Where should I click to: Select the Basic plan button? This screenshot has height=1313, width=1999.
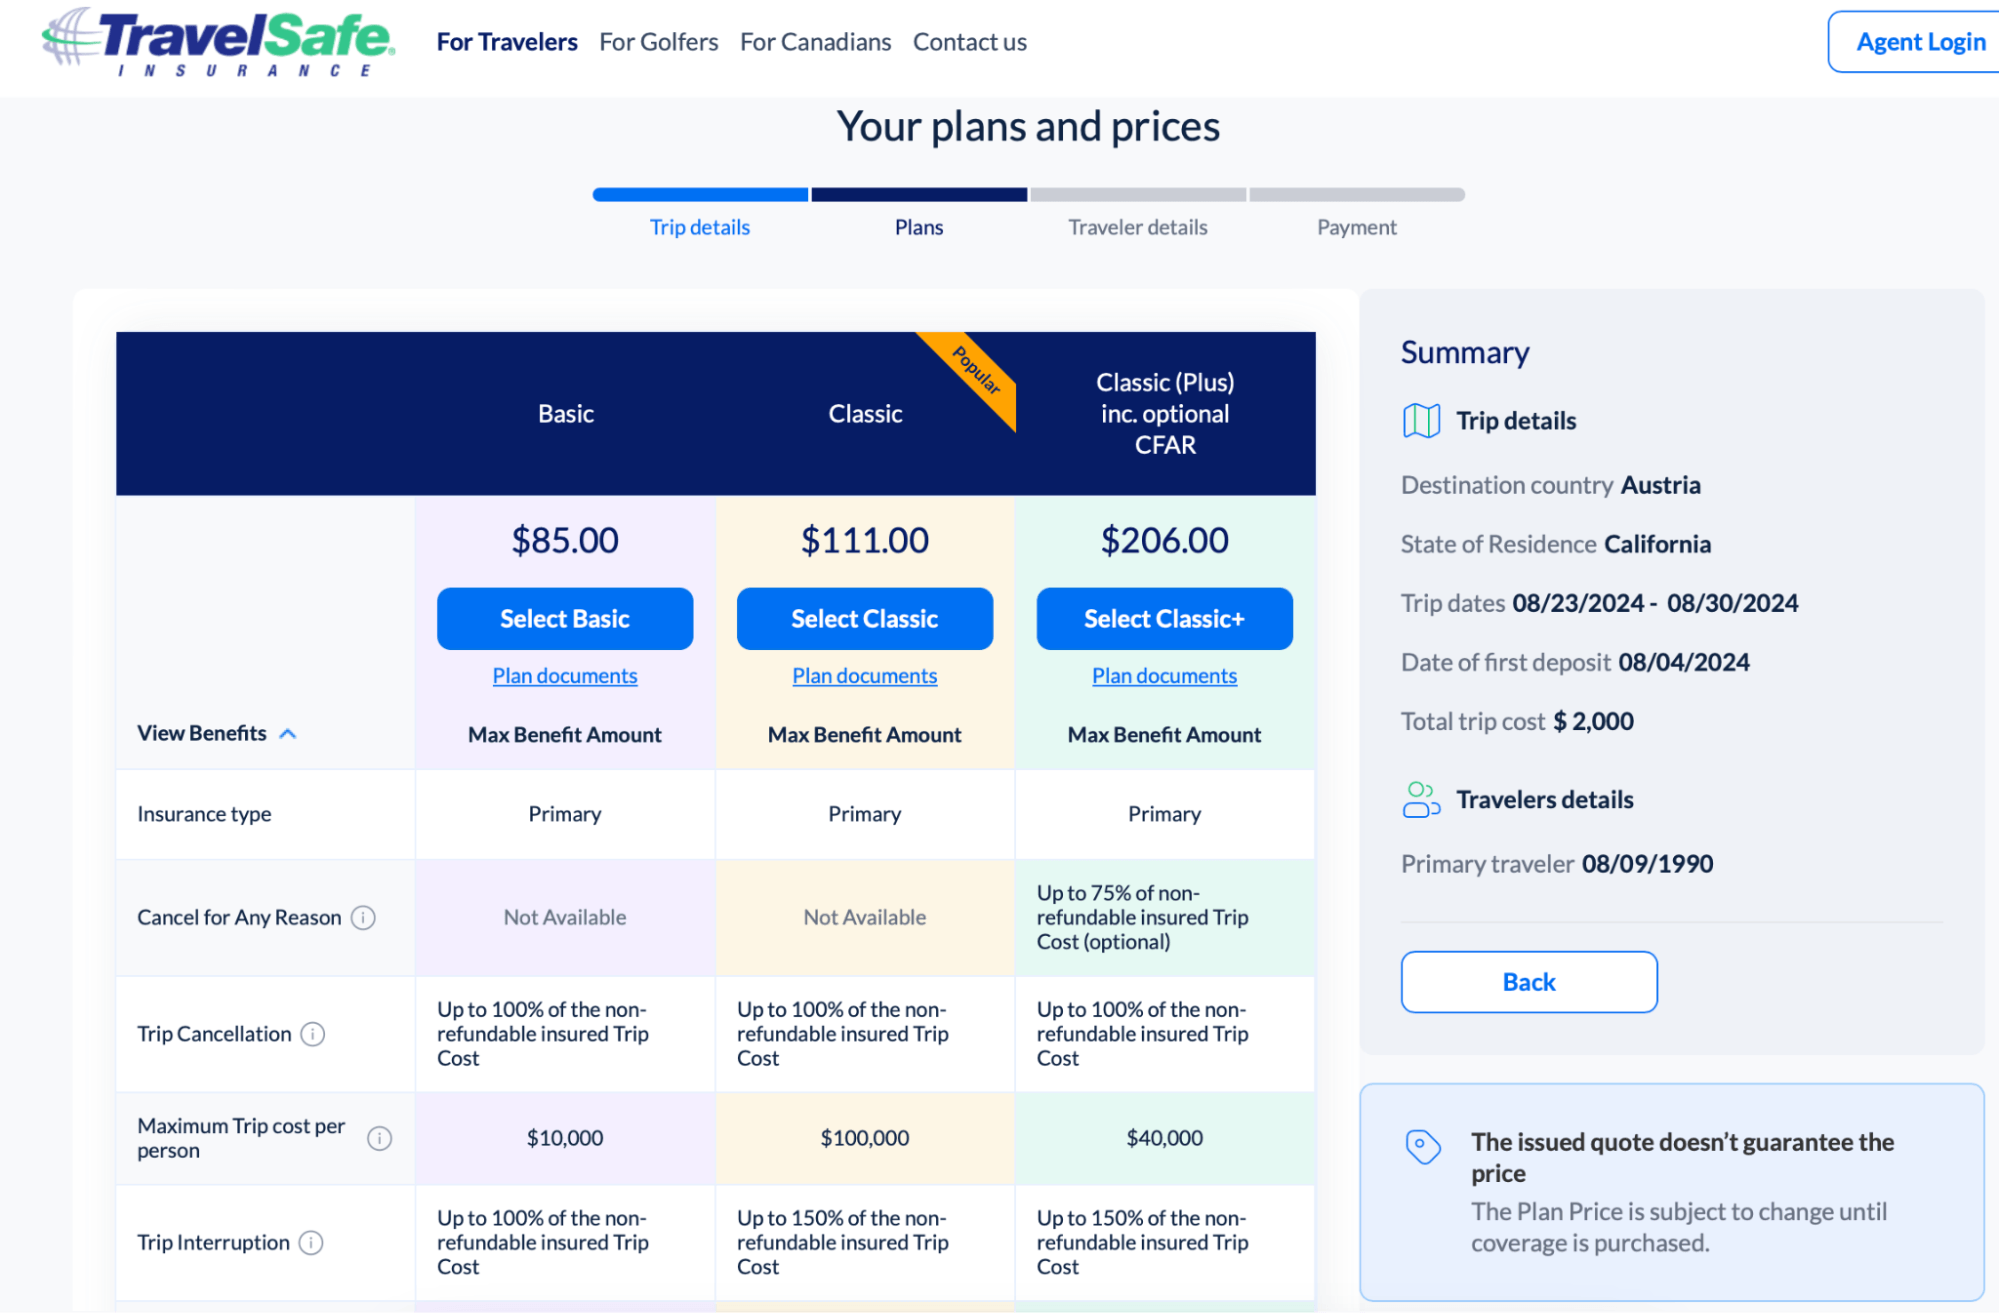coord(564,619)
